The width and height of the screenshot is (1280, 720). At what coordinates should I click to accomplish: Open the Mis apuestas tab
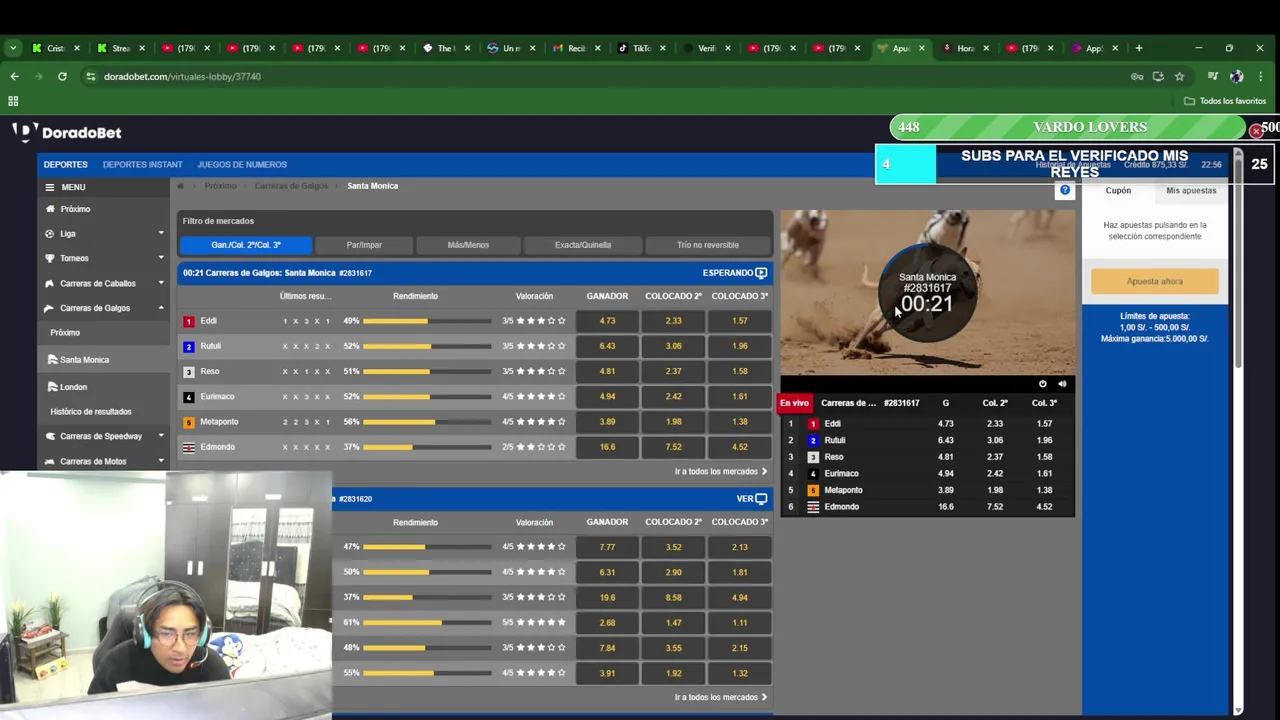[1191, 191]
